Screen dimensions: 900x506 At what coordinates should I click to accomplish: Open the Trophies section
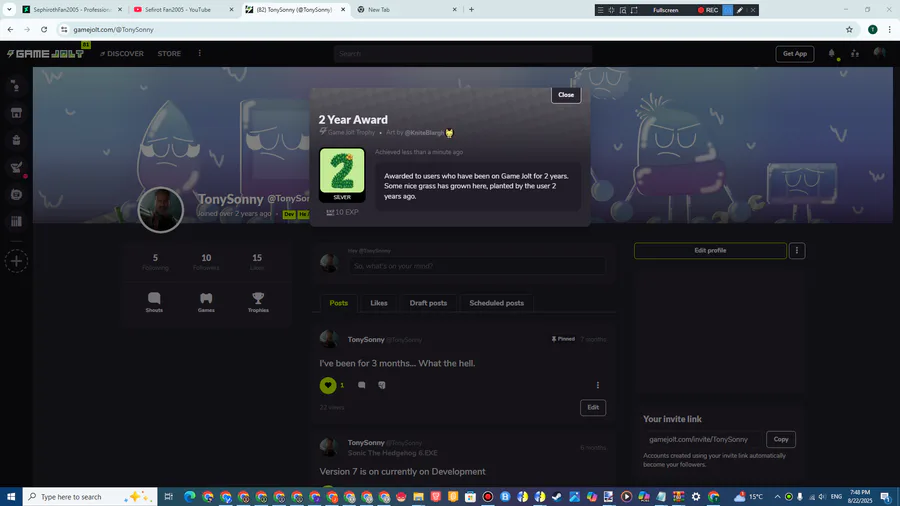pyautogui.click(x=258, y=302)
